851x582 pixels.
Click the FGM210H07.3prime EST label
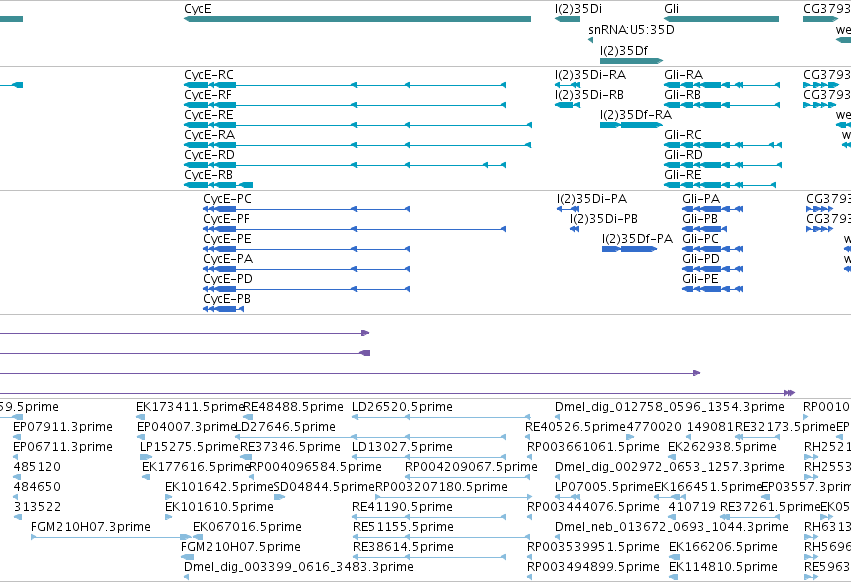pyautogui.click(x=91, y=528)
